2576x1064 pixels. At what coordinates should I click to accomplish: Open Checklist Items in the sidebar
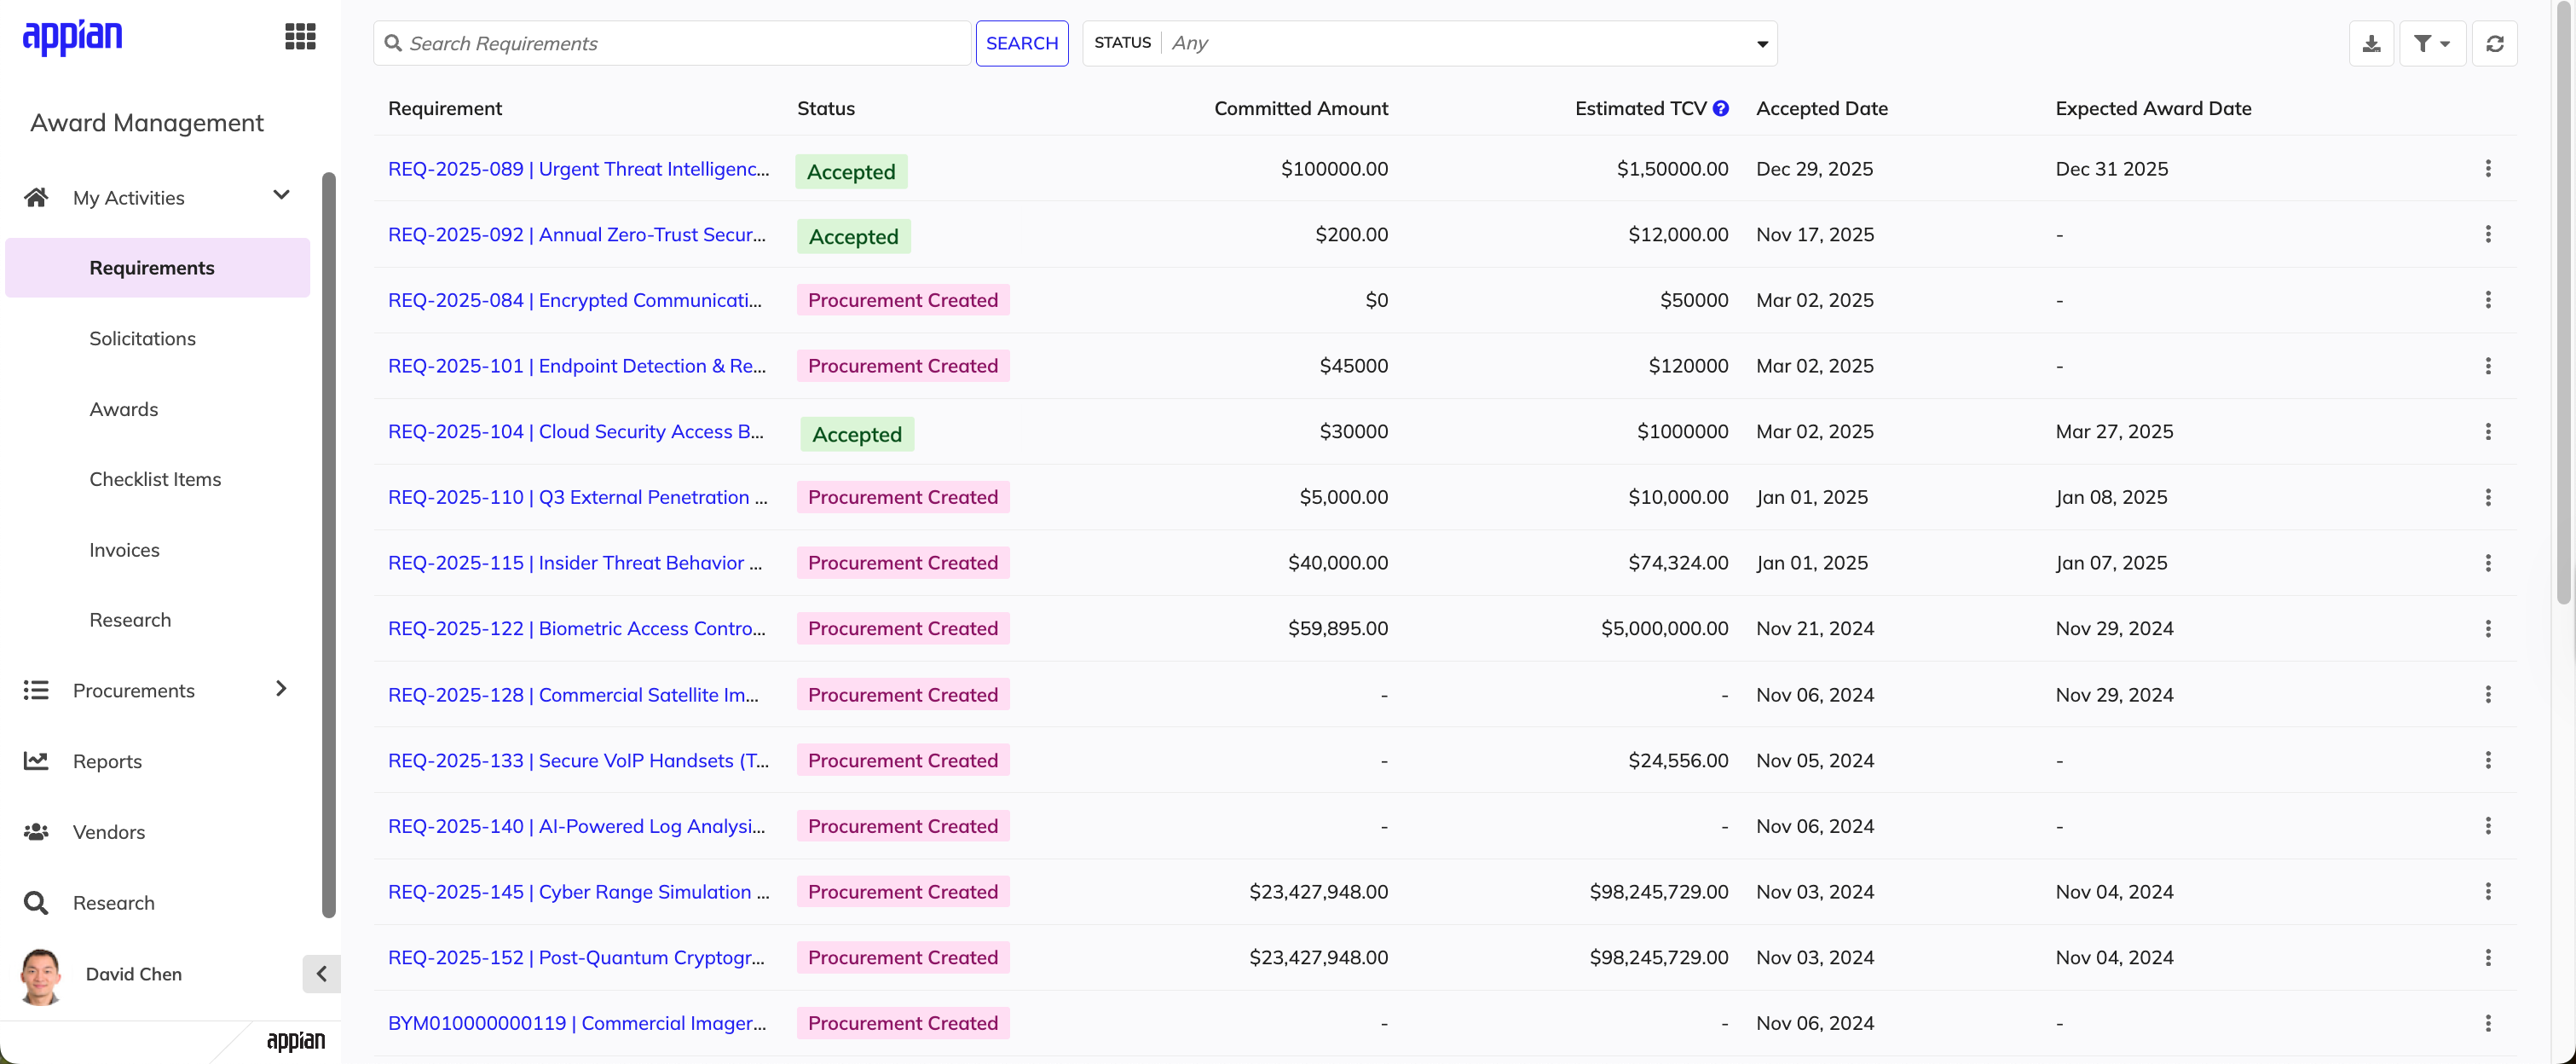coord(155,480)
